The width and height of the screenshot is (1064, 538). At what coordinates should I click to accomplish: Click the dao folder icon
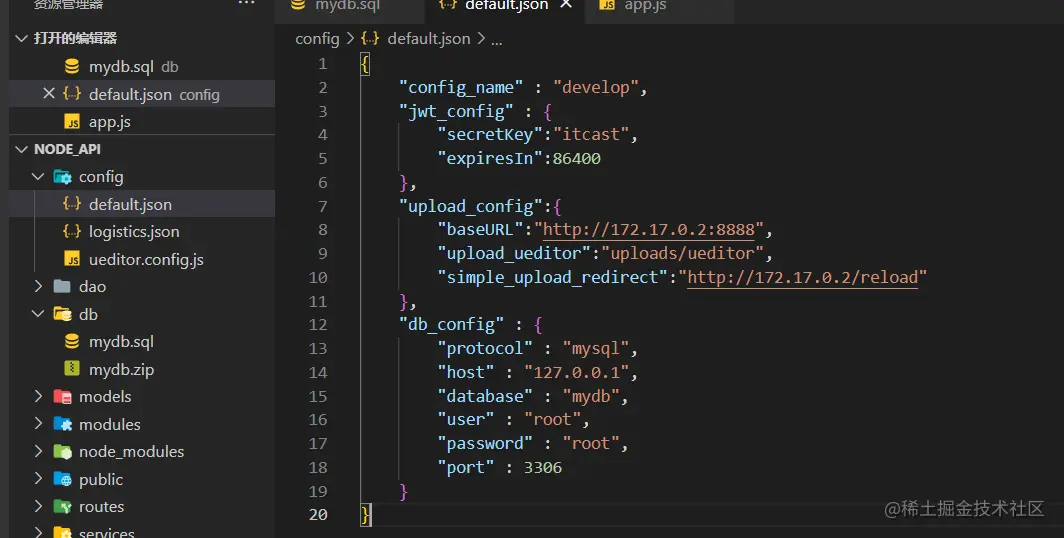(x=62, y=286)
